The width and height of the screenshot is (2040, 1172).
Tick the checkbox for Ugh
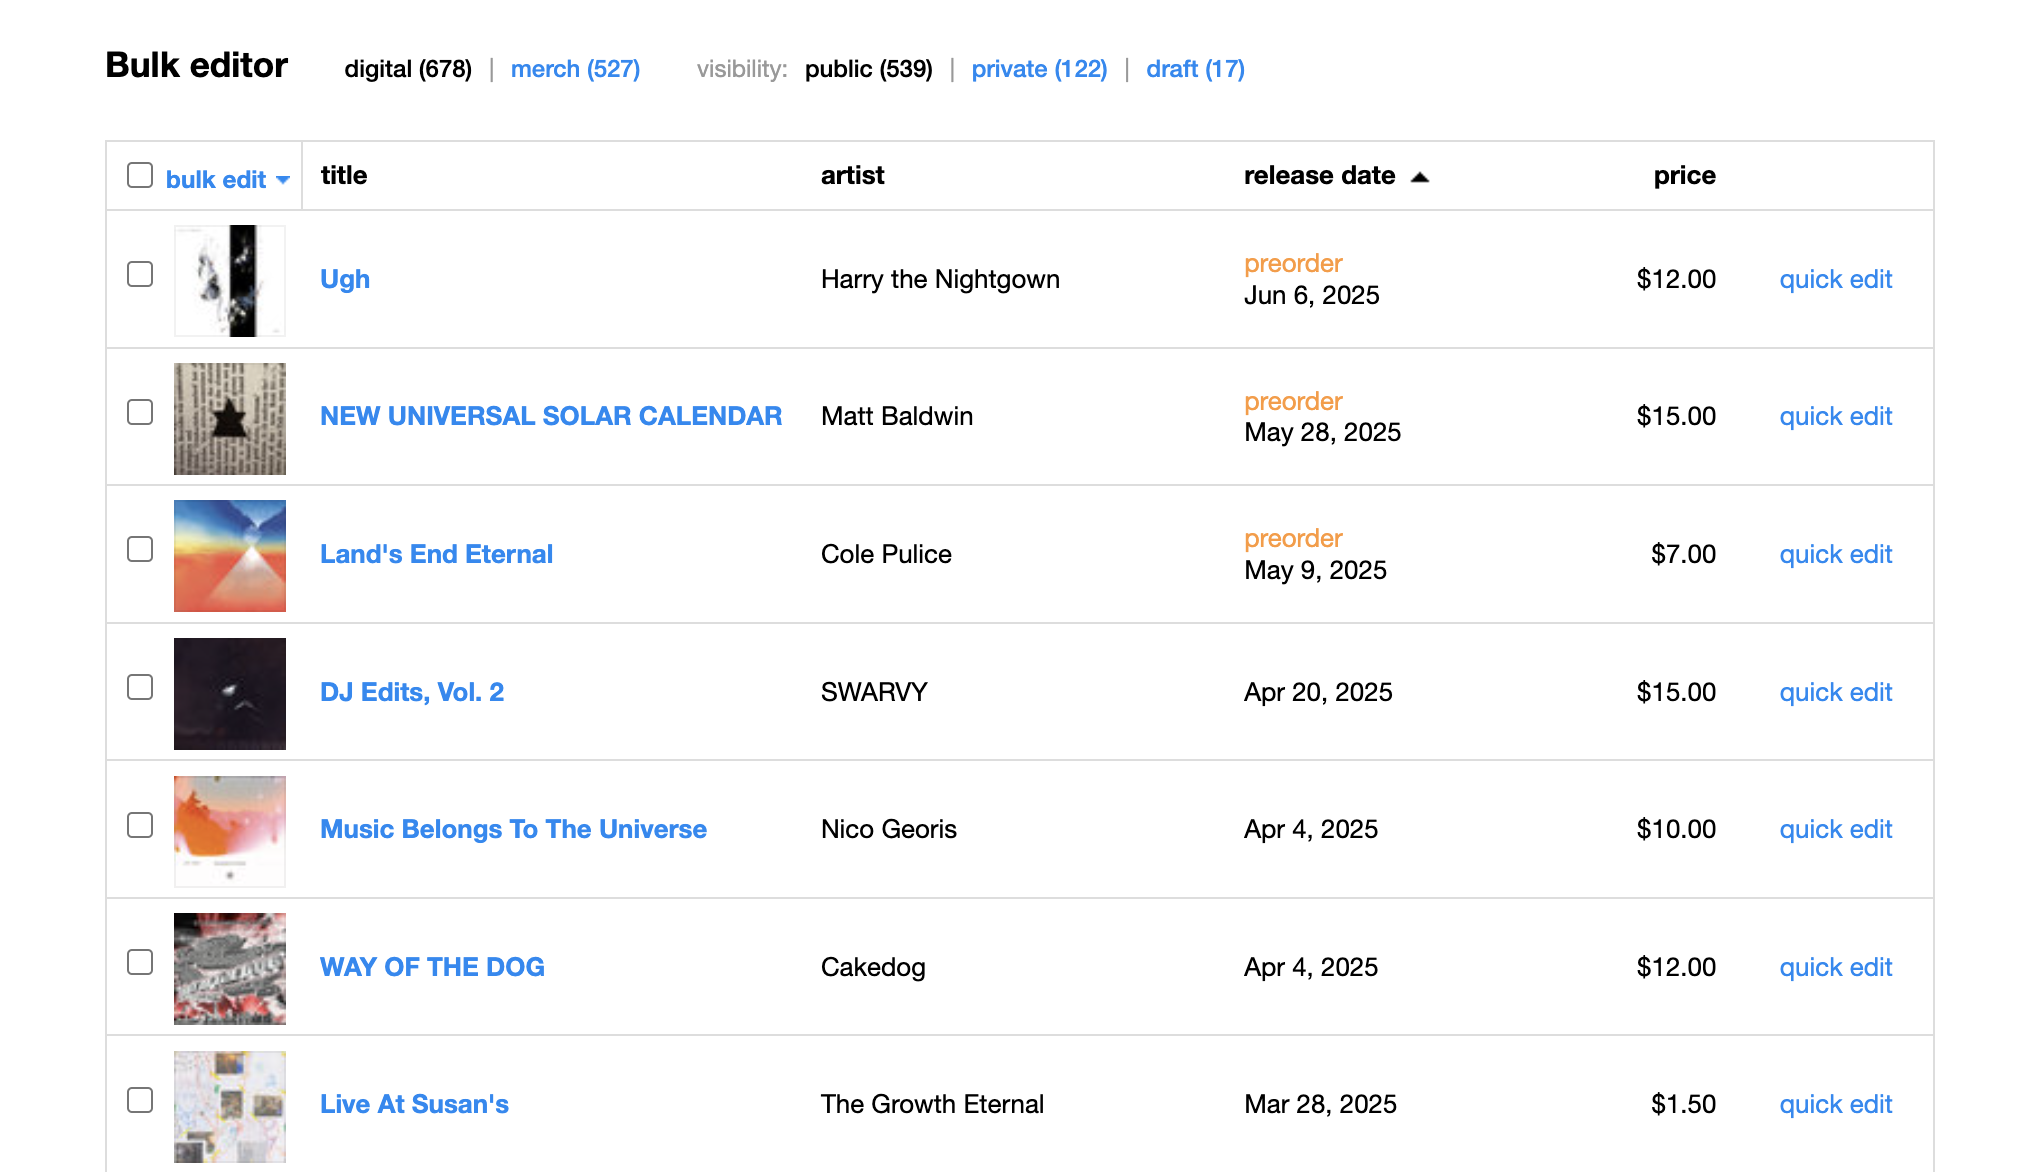pyautogui.click(x=140, y=274)
